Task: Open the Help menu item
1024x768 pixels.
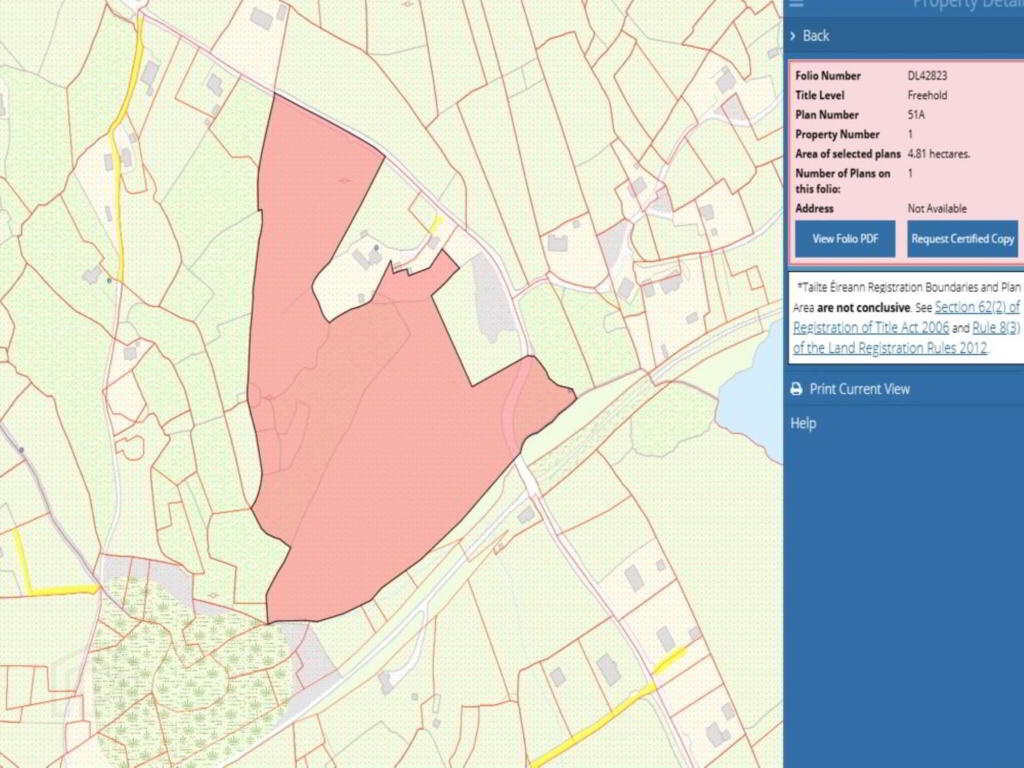Action: 803,423
